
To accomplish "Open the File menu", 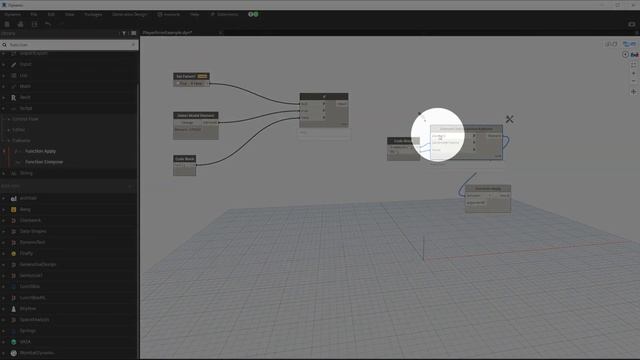I will click(x=34, y=14).
